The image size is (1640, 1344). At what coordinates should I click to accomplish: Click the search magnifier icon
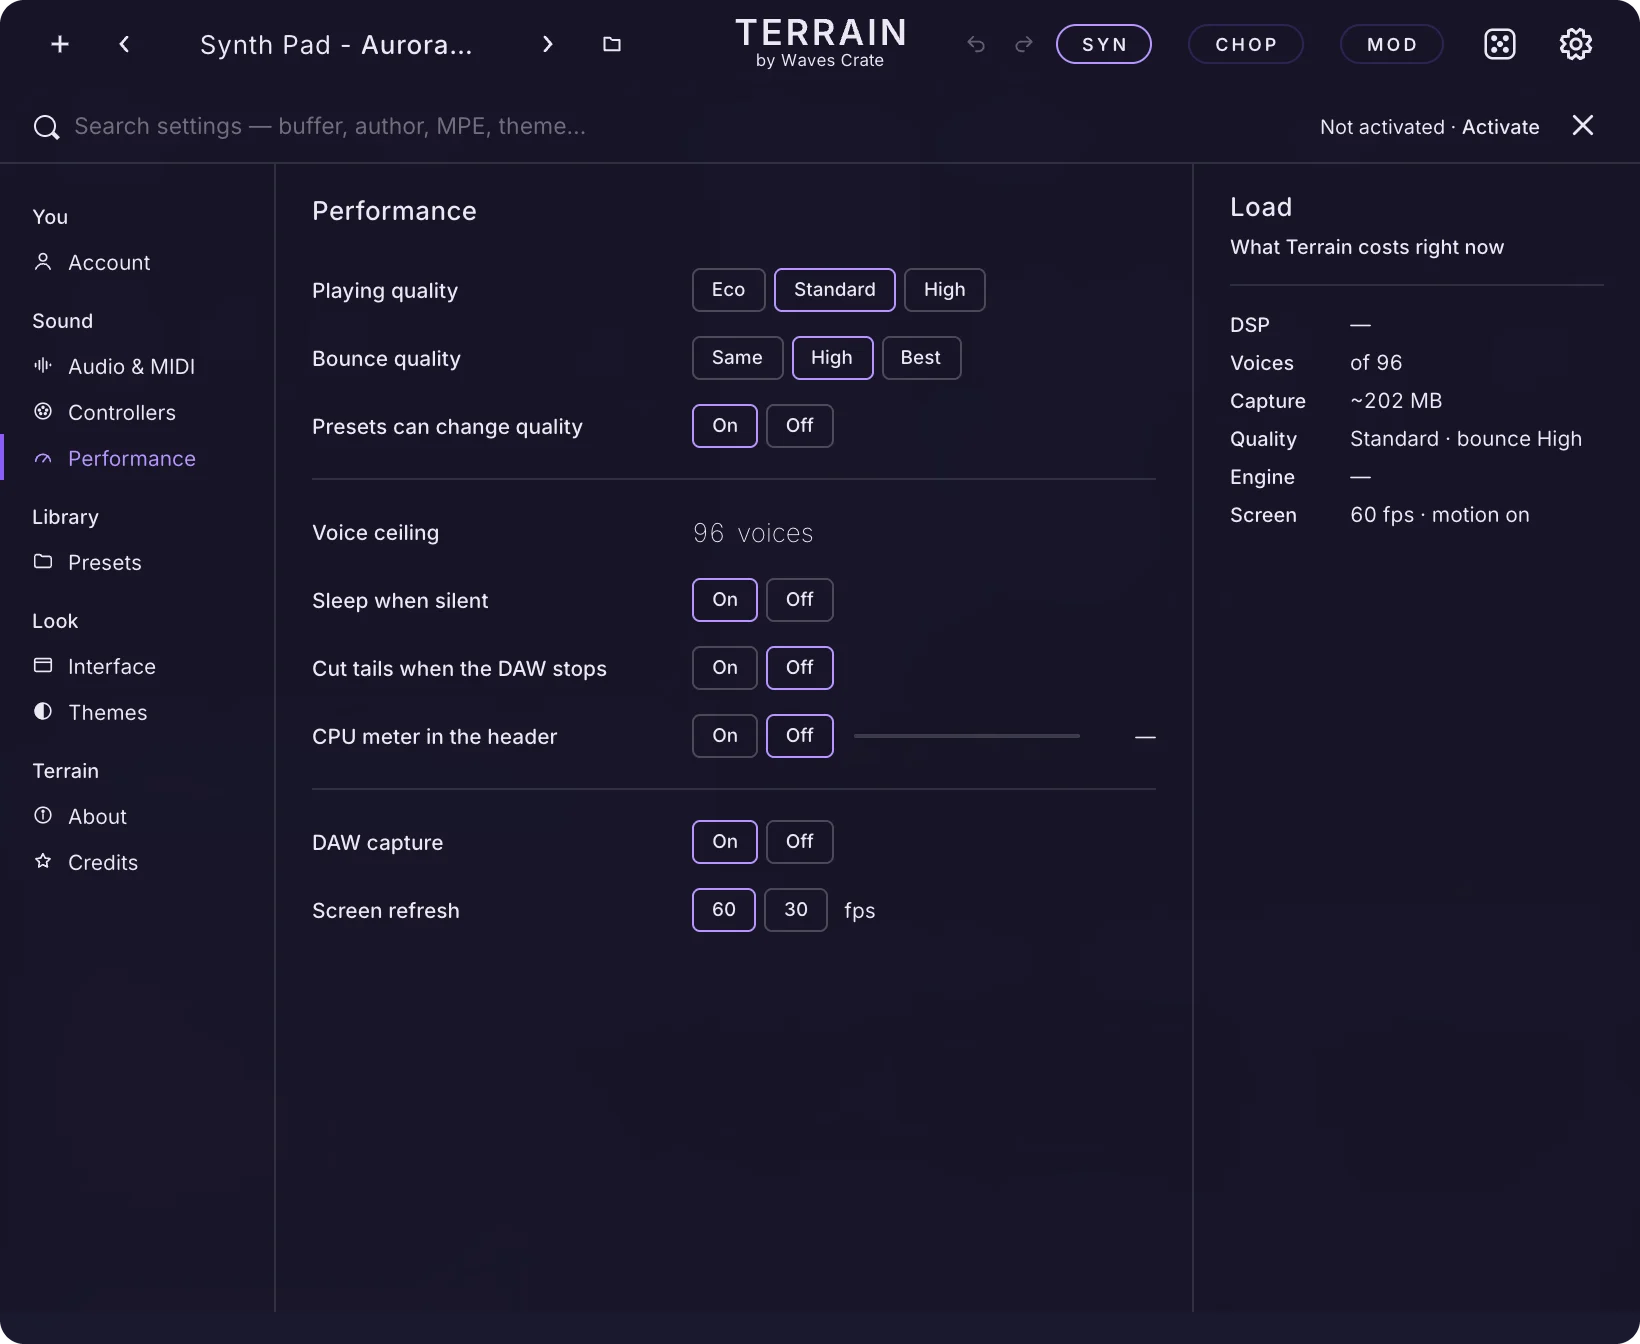click(46, 127)
